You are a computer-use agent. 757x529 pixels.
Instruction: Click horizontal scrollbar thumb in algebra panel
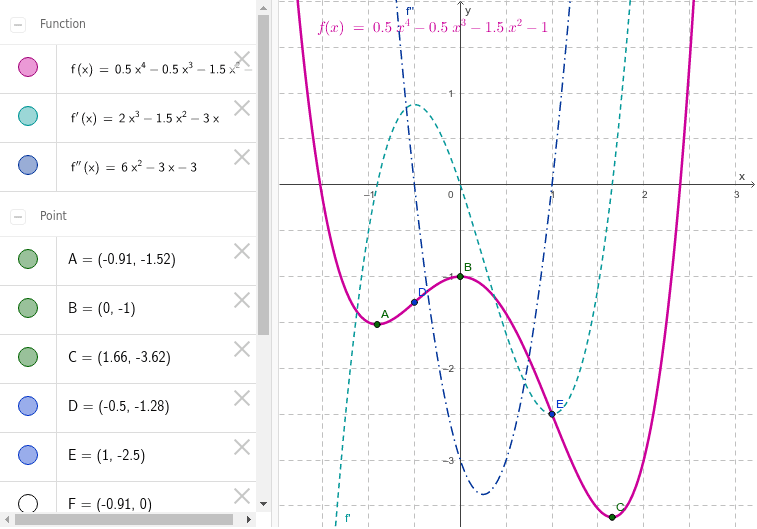point(124,520)
